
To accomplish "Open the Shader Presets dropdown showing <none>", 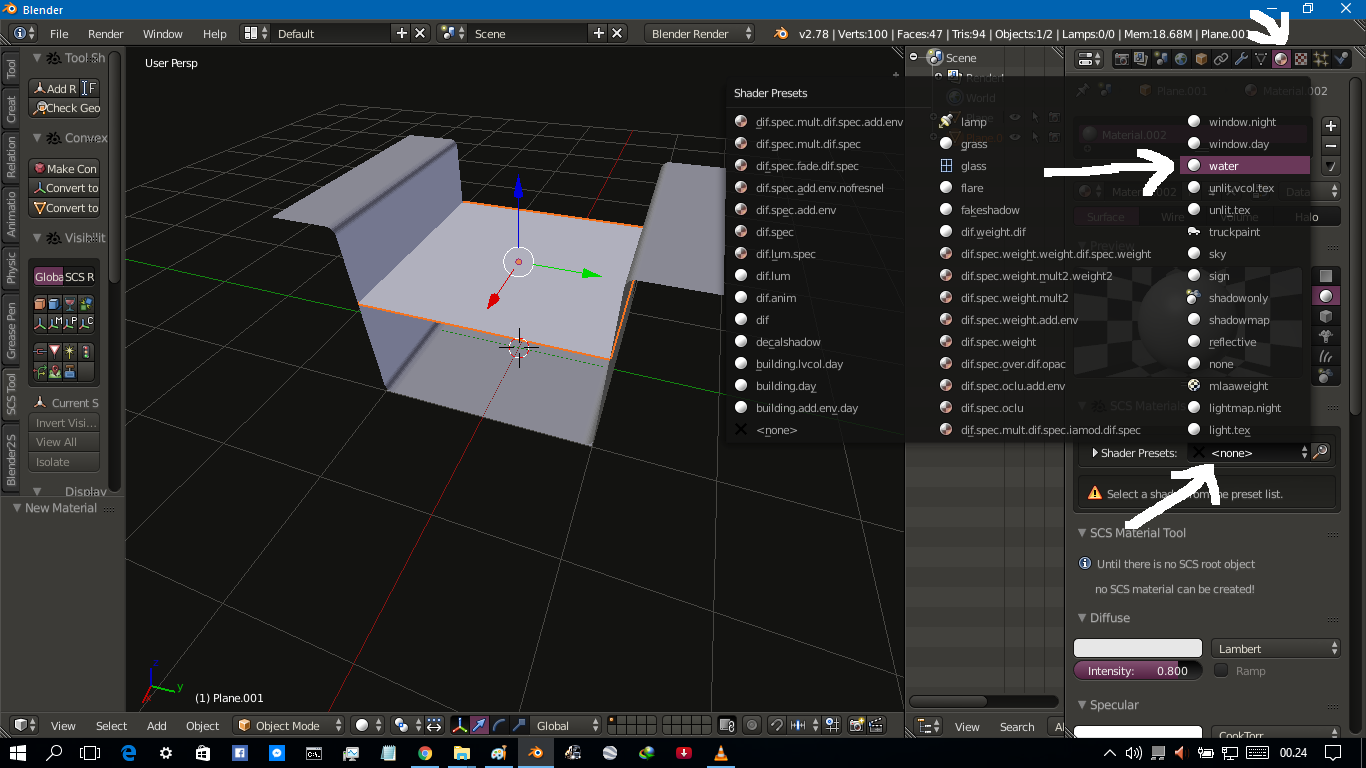I will (1250, 452).
